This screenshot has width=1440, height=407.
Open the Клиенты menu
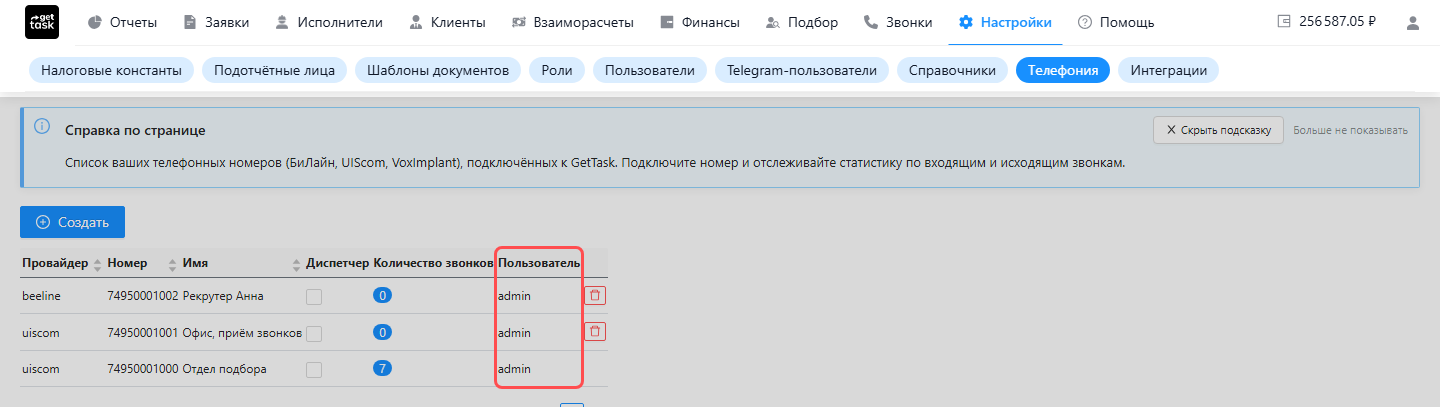point(448,22)
